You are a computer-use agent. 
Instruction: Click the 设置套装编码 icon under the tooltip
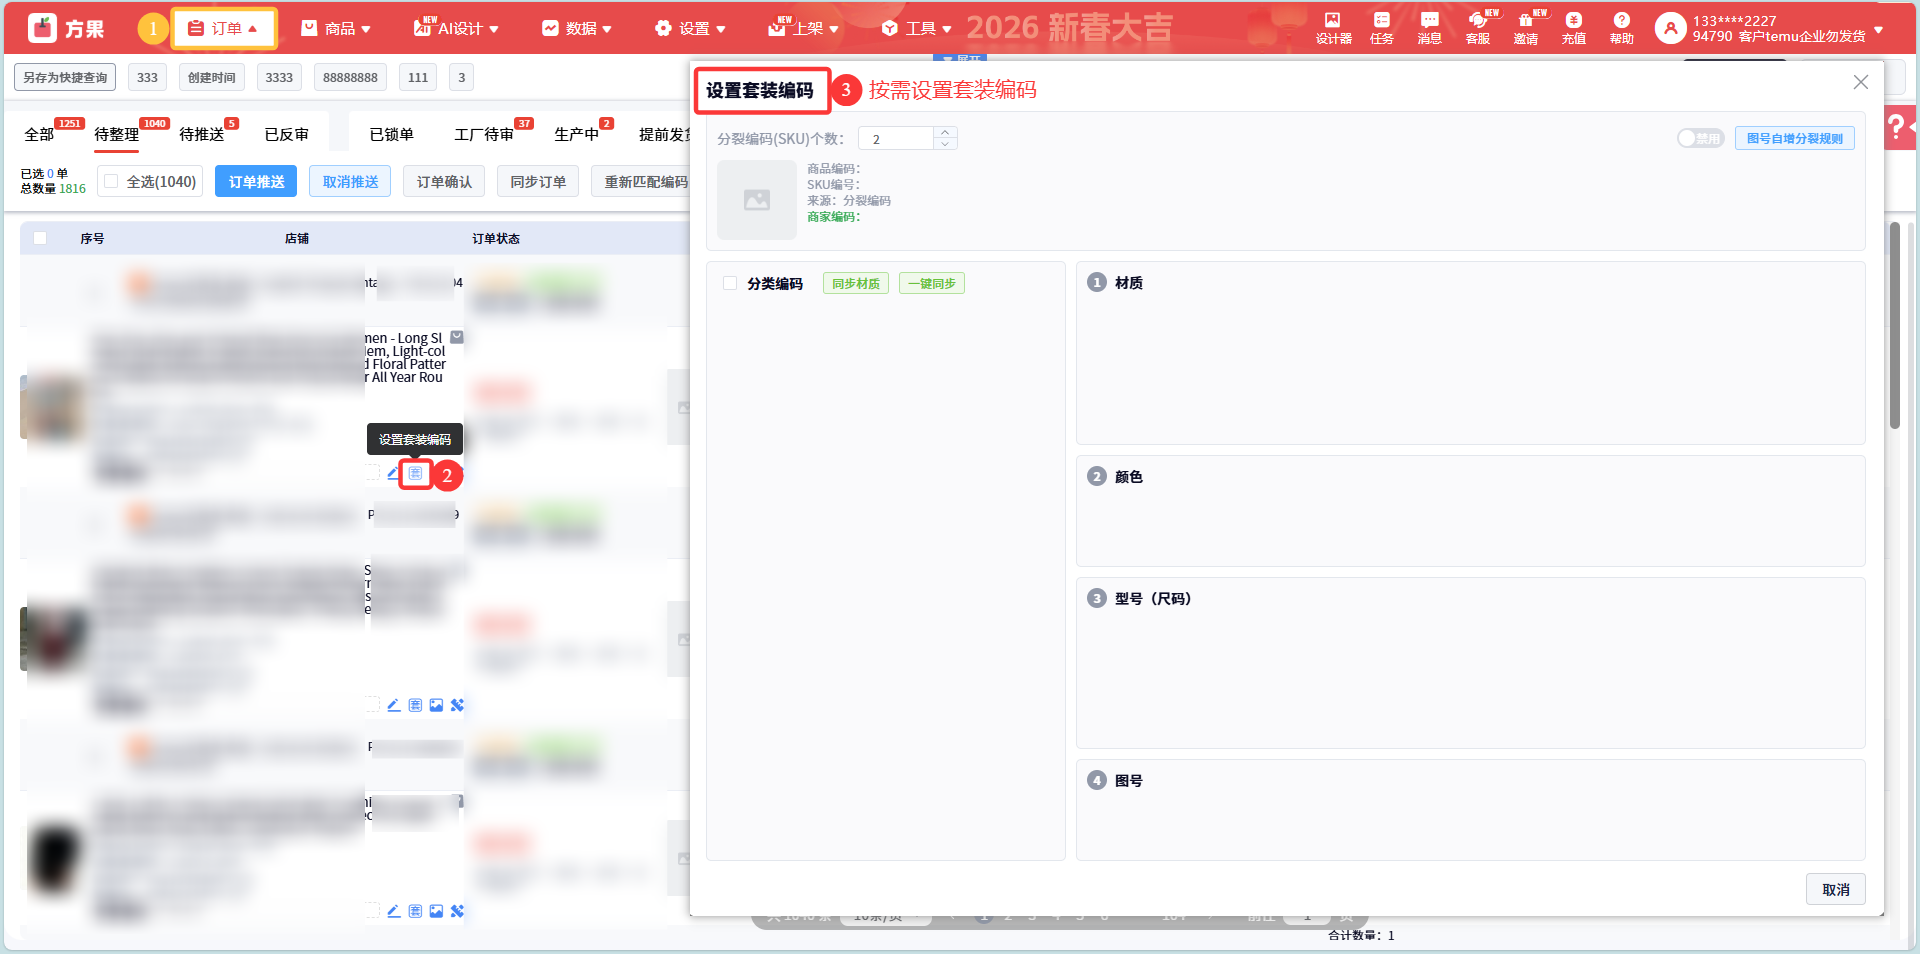[x=415, y=473]
